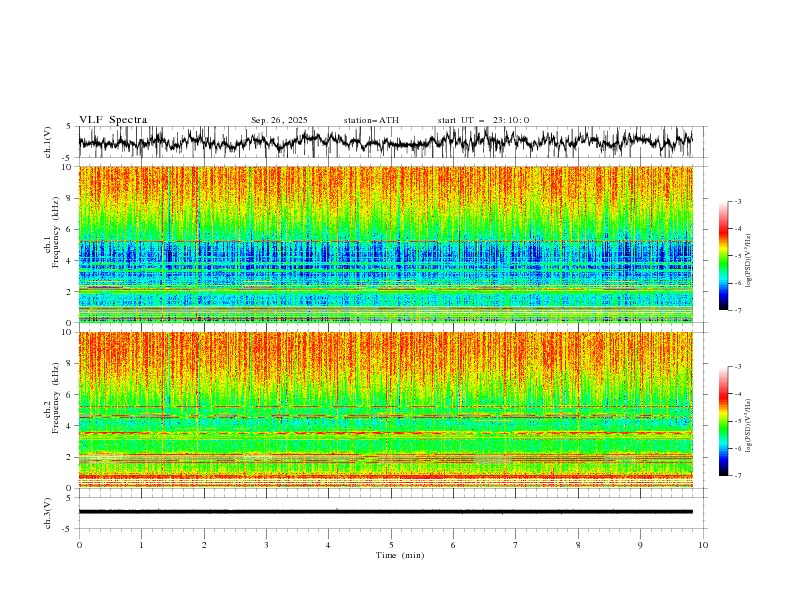The height and width of the screenshot is (612, 792).
Task: Click the "-3" tick on ch.1 colorbar
Action: 738,201
